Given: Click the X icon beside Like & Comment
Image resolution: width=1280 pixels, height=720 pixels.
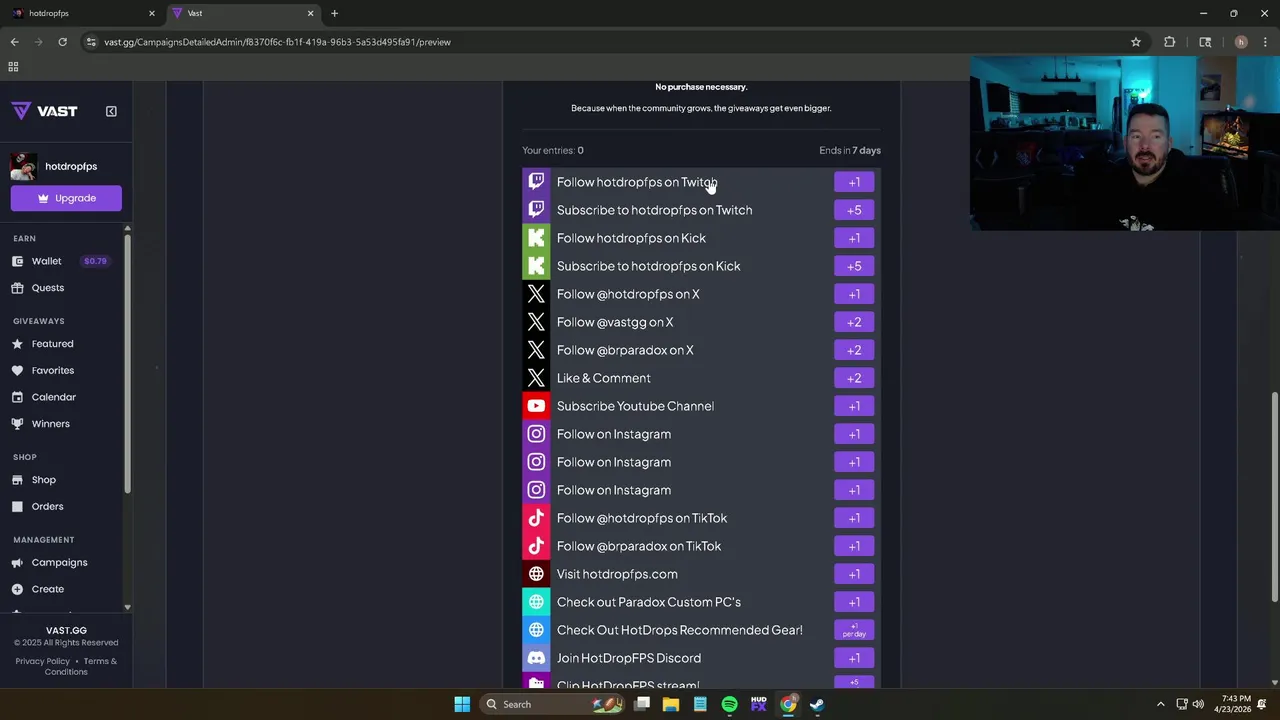Looking at the screenshot, I should tap(536, 378).
